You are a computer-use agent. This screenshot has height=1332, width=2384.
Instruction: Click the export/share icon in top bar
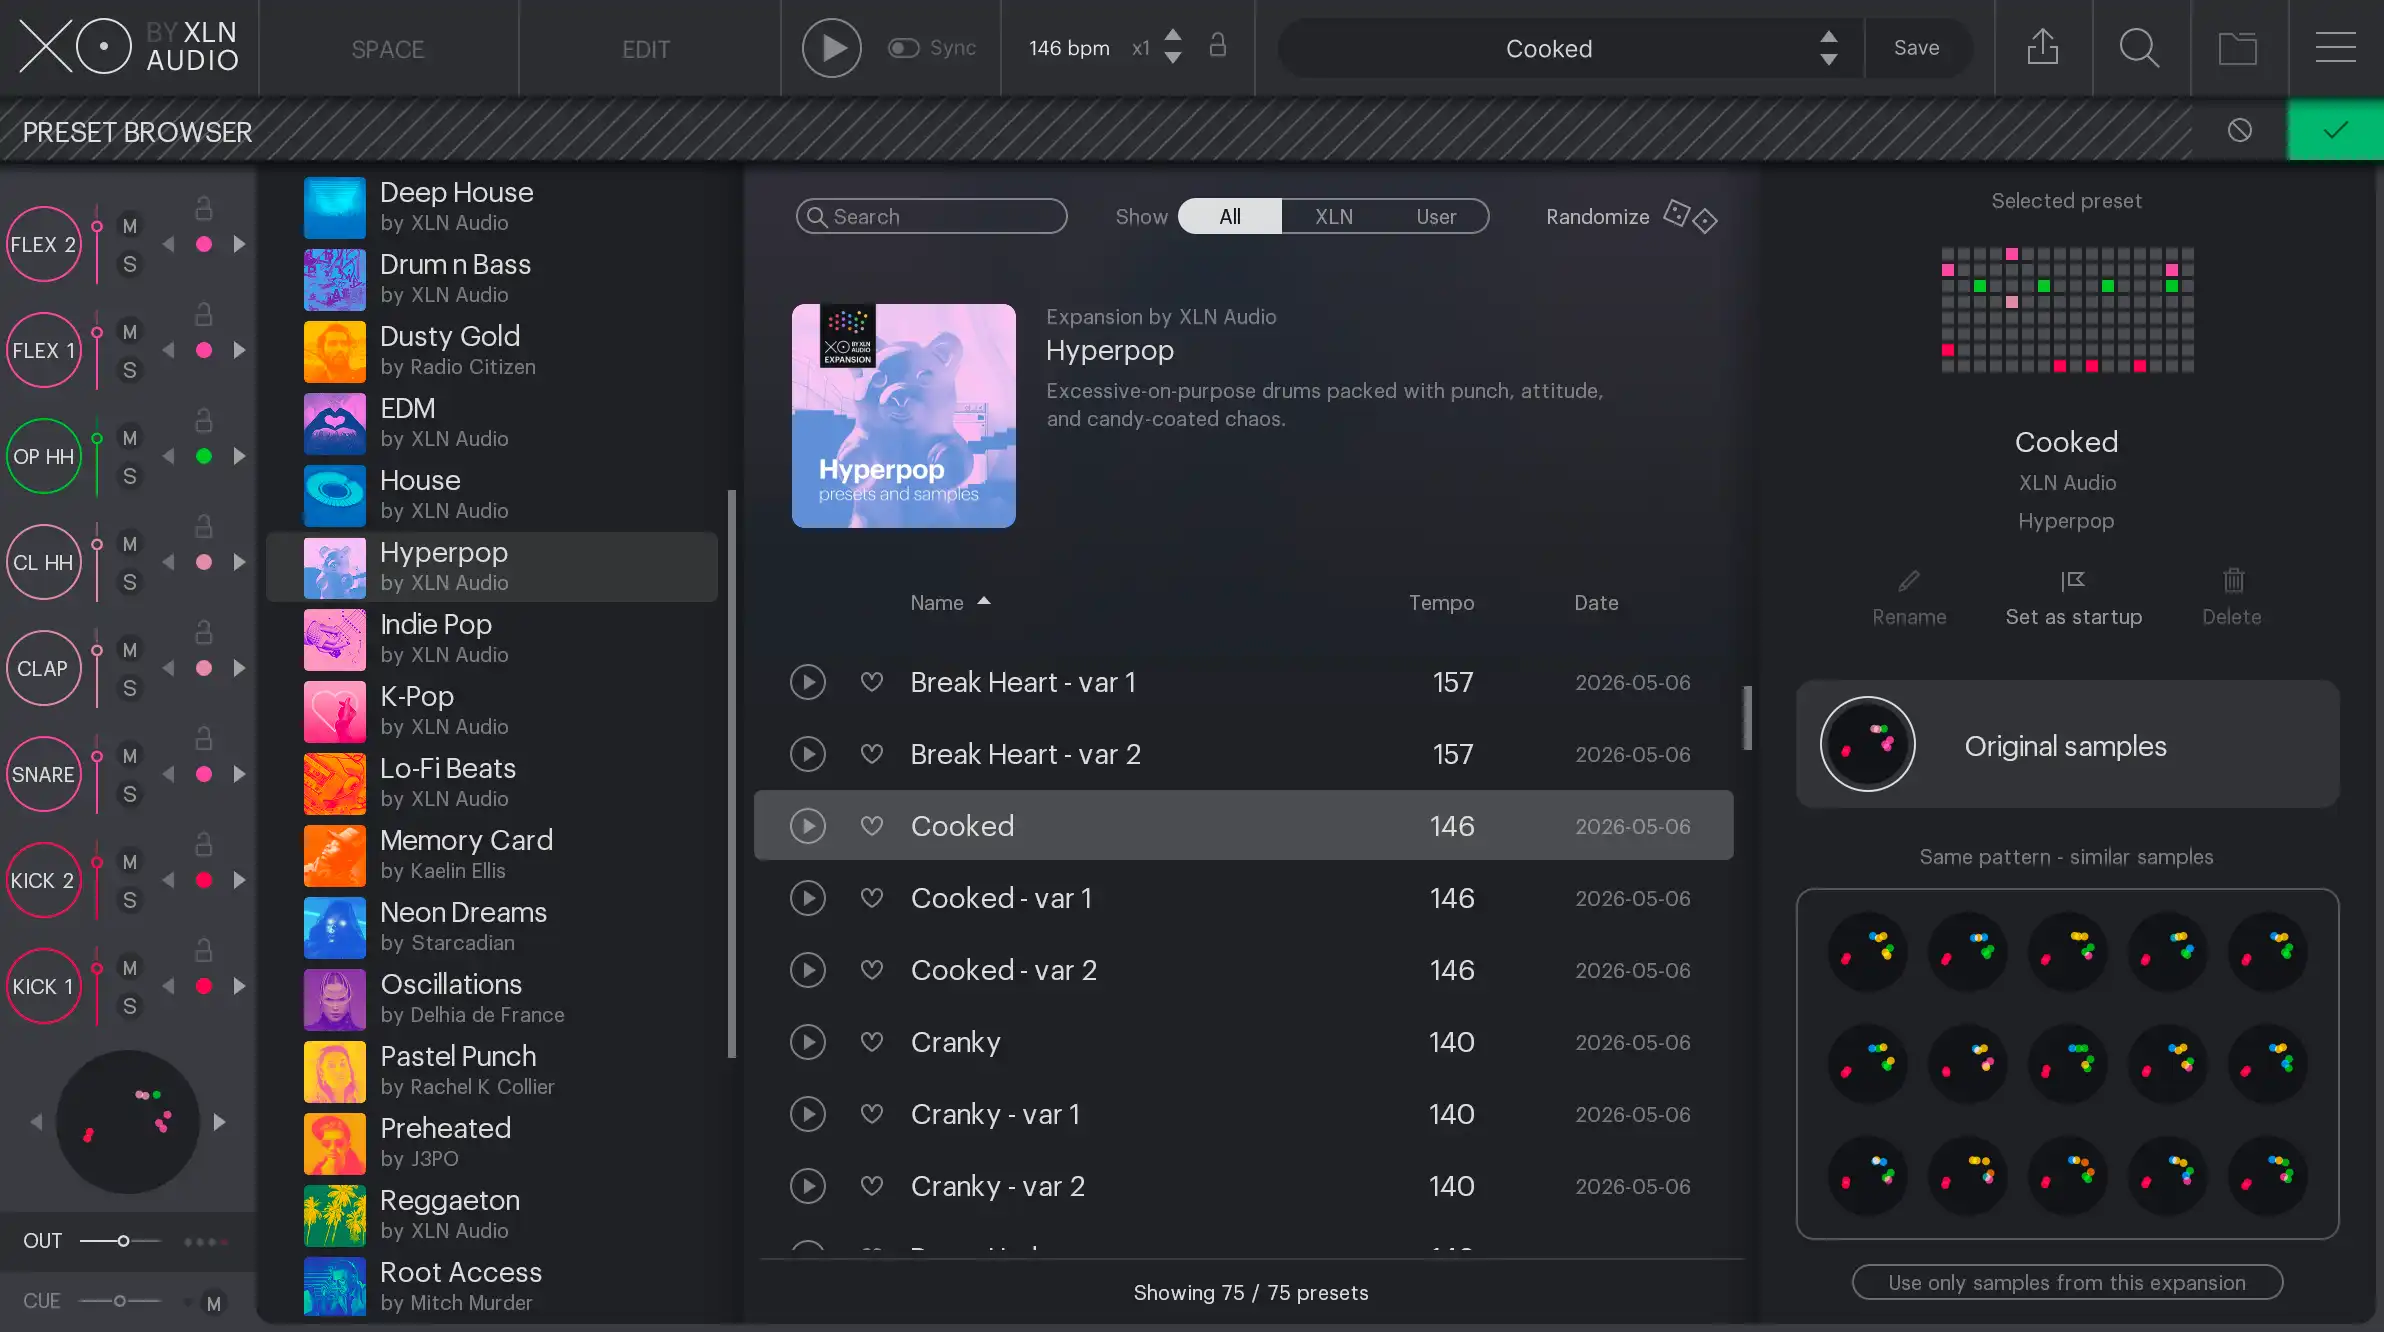(2043, 47)
